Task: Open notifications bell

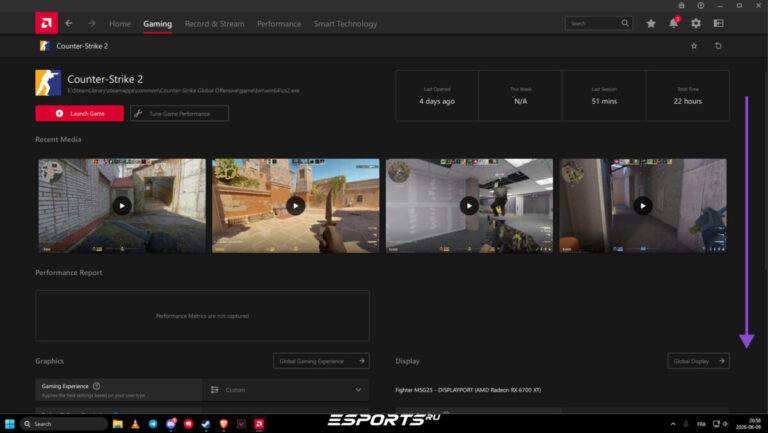Action: click(673, 23)
